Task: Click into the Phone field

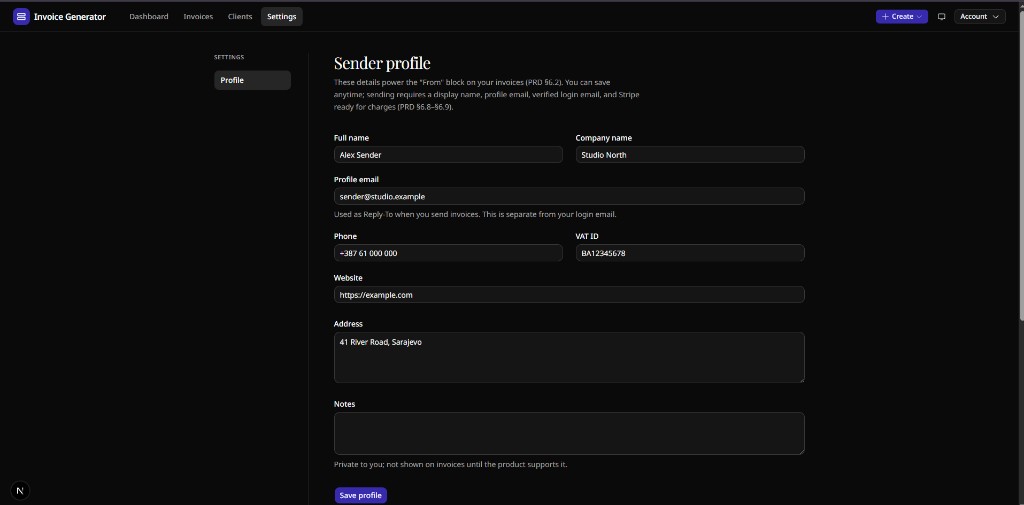Action: click(x=448, y=253)
